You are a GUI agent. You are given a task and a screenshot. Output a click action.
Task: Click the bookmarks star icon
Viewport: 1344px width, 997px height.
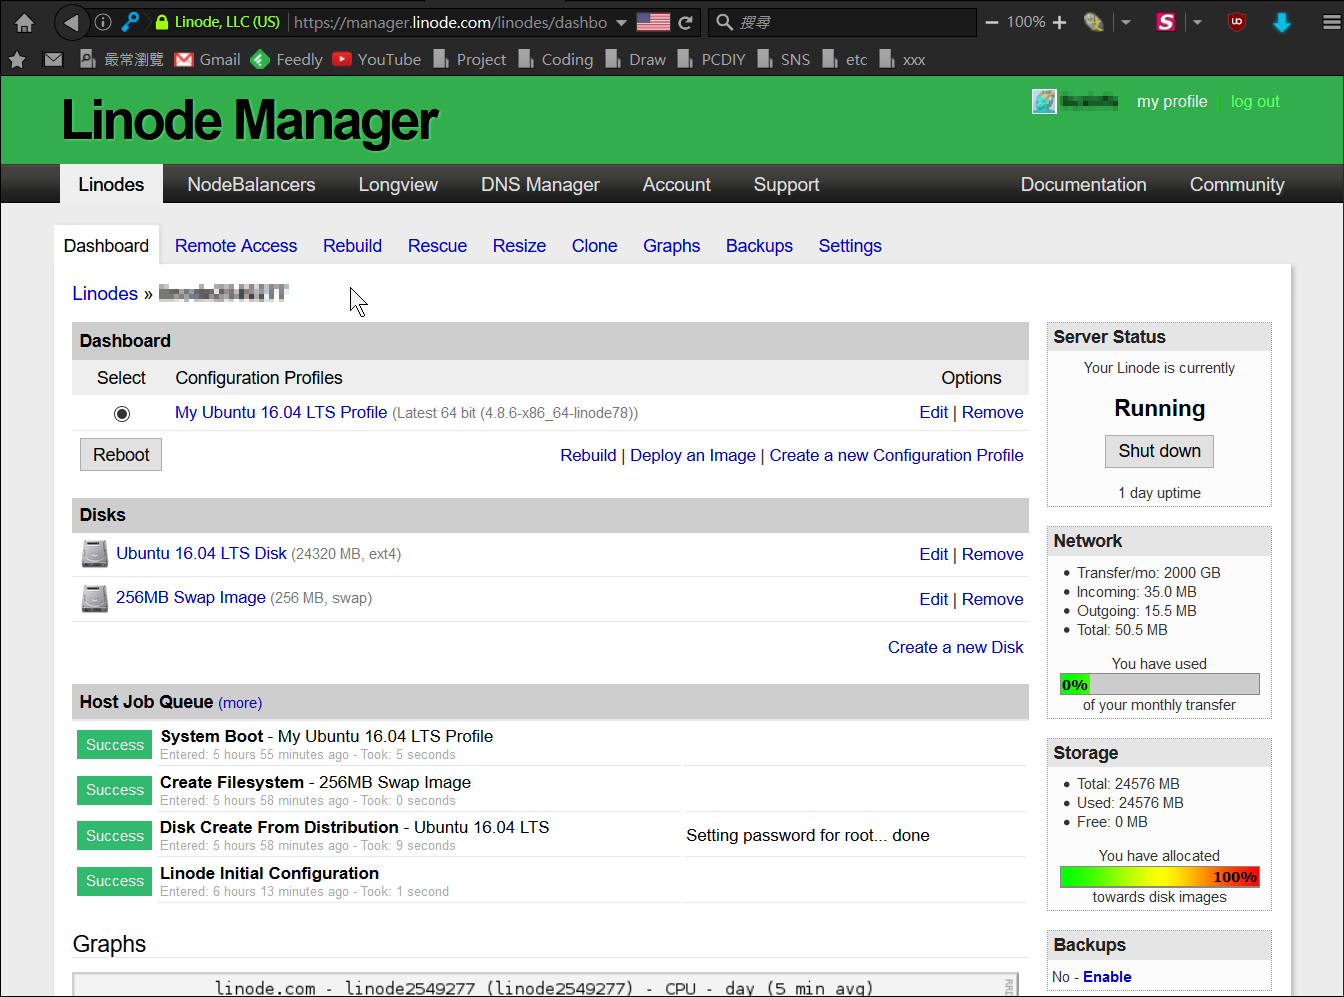(x=17, y=60)
